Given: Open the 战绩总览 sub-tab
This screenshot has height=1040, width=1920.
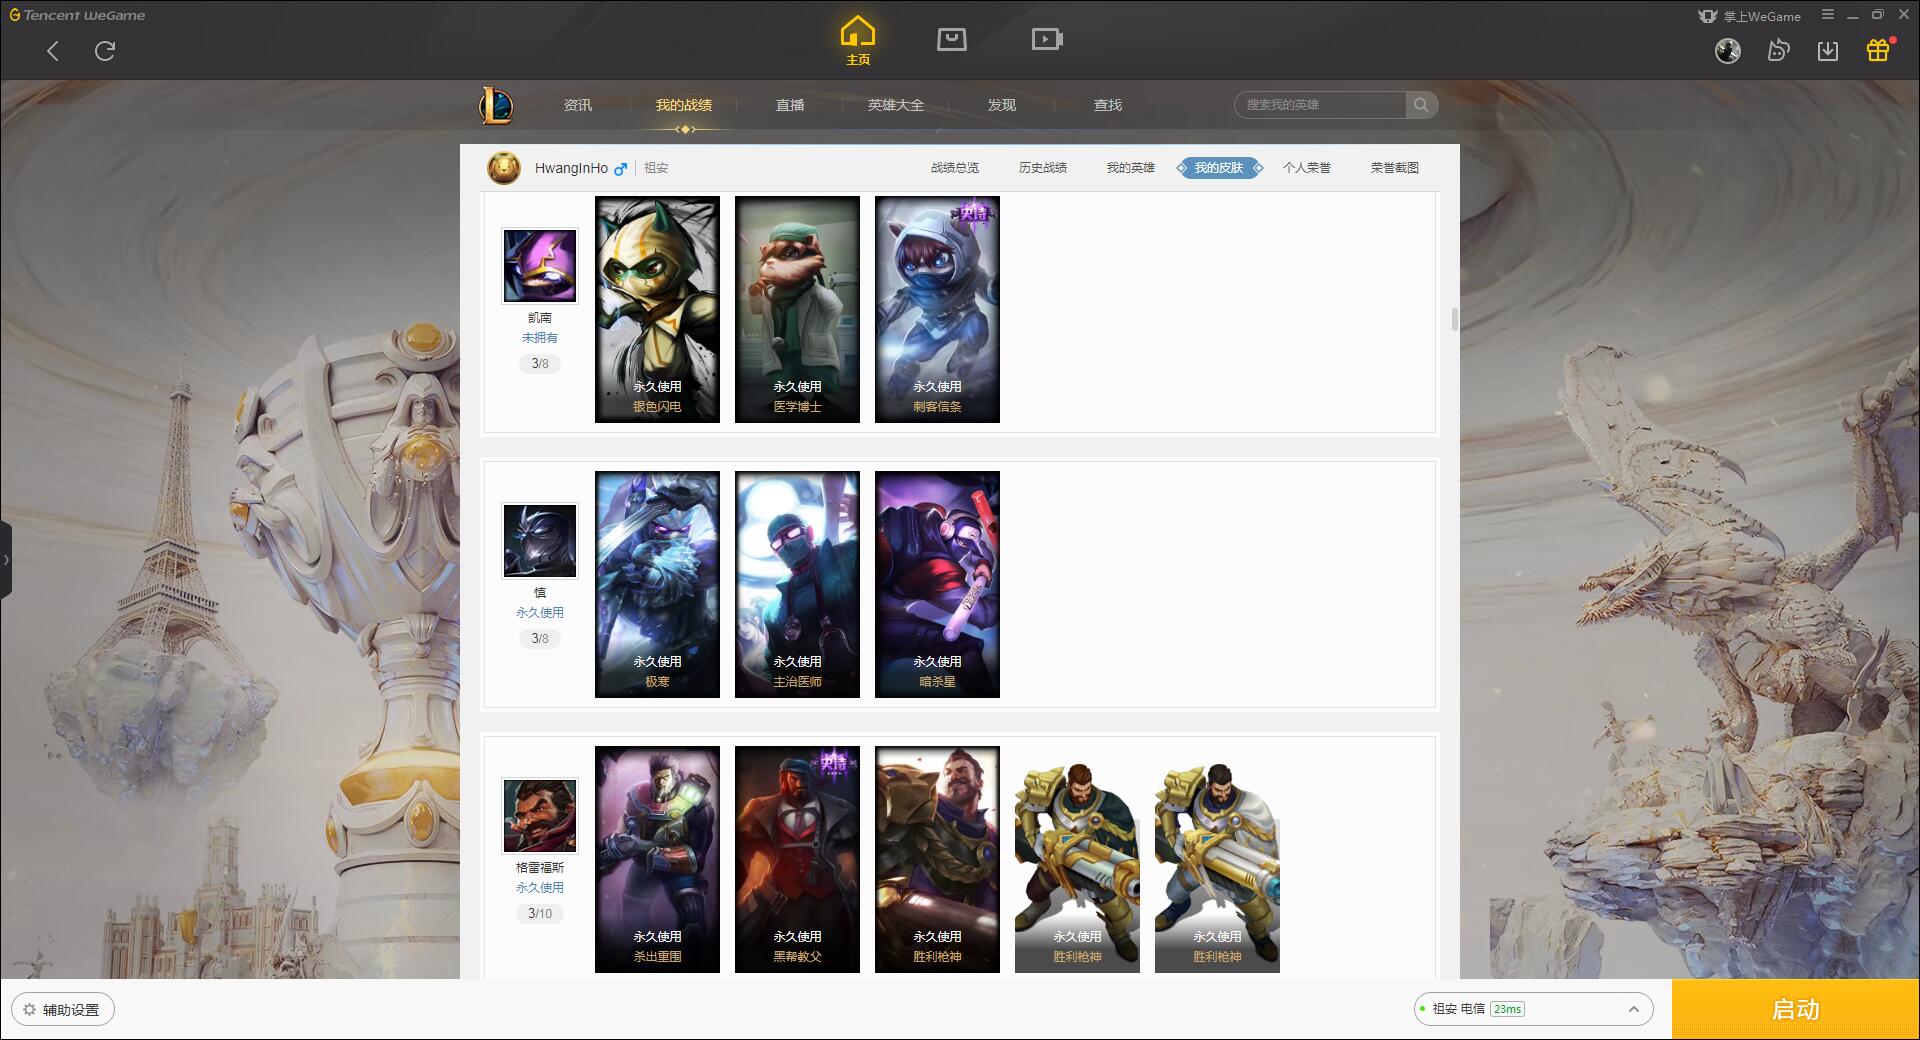Looking at the screenshot, I should 955,168.
